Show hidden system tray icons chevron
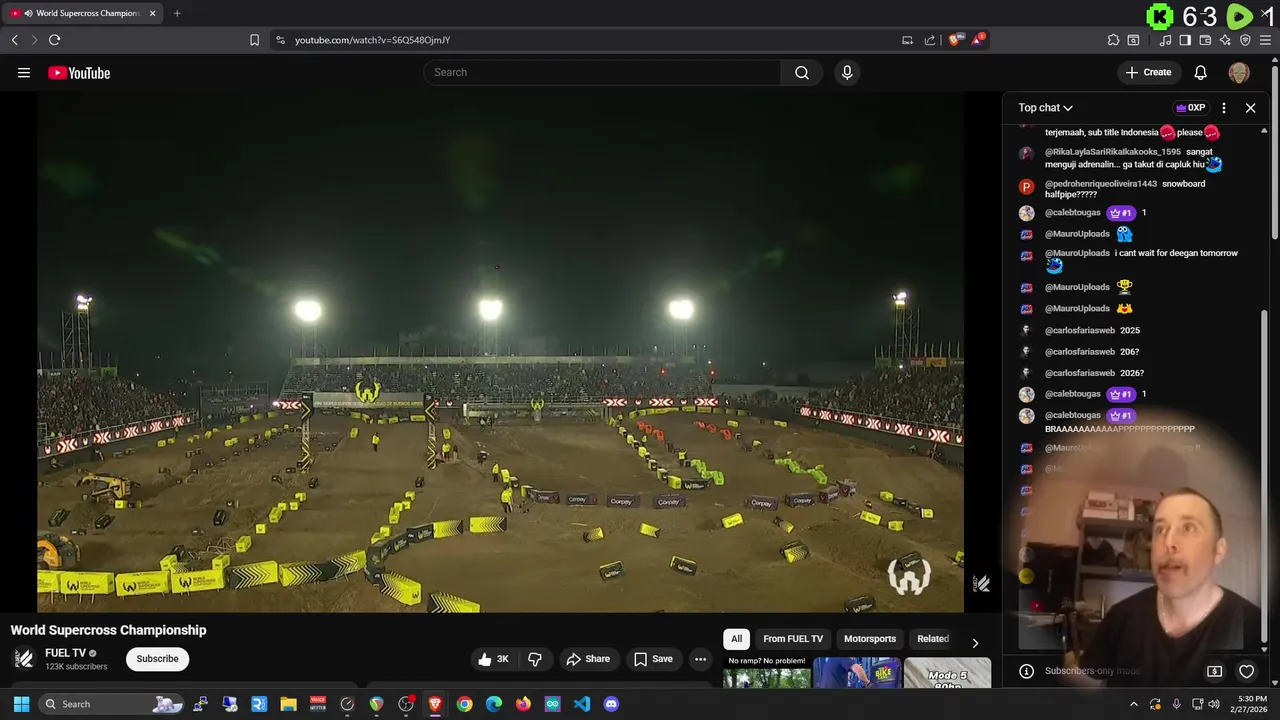The width and height of the screenshot is (1280, 720). tap(1133, 704)
